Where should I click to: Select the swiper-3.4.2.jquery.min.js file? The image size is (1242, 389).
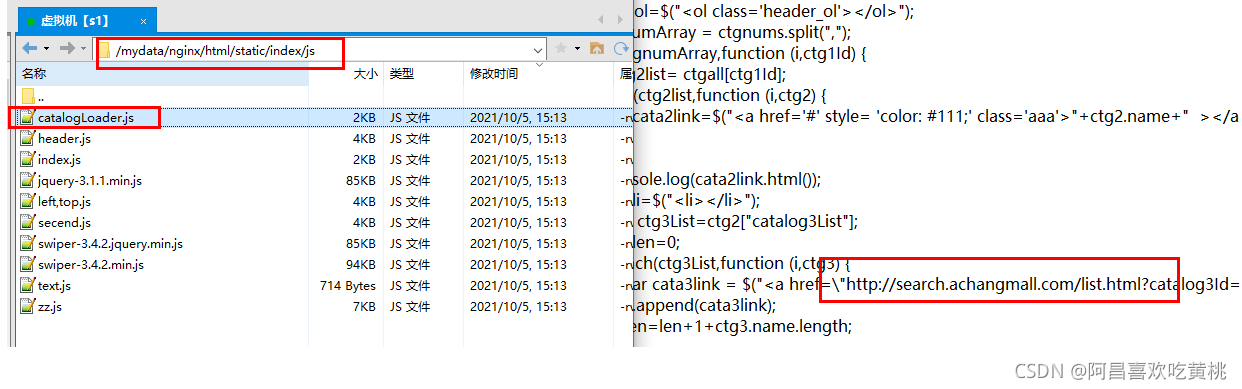(110, 244)
